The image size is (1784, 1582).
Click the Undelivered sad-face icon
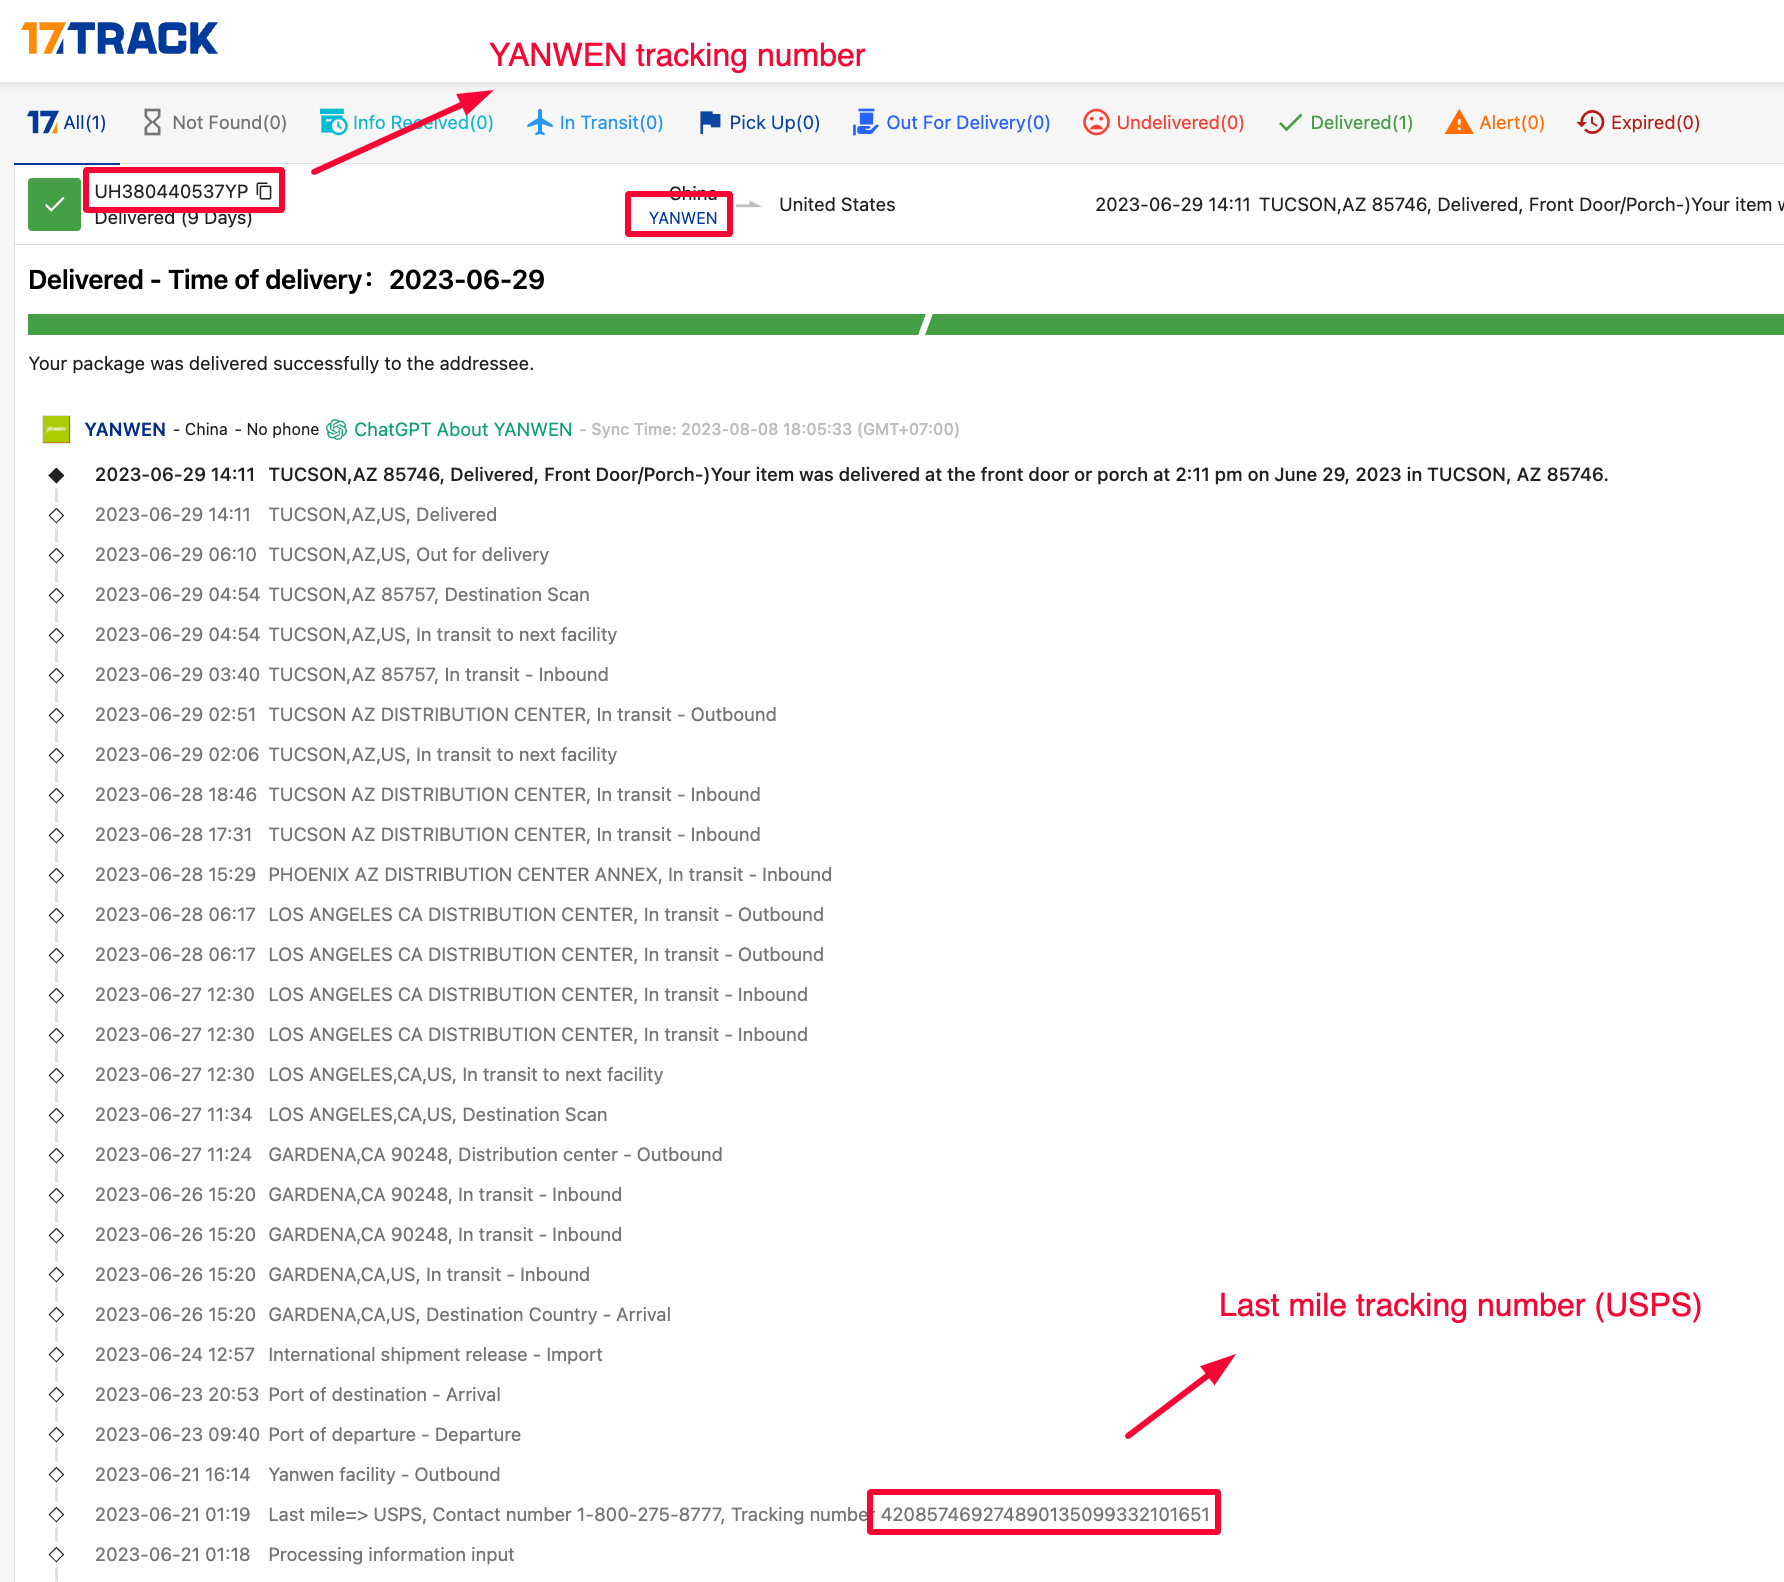1096,122
